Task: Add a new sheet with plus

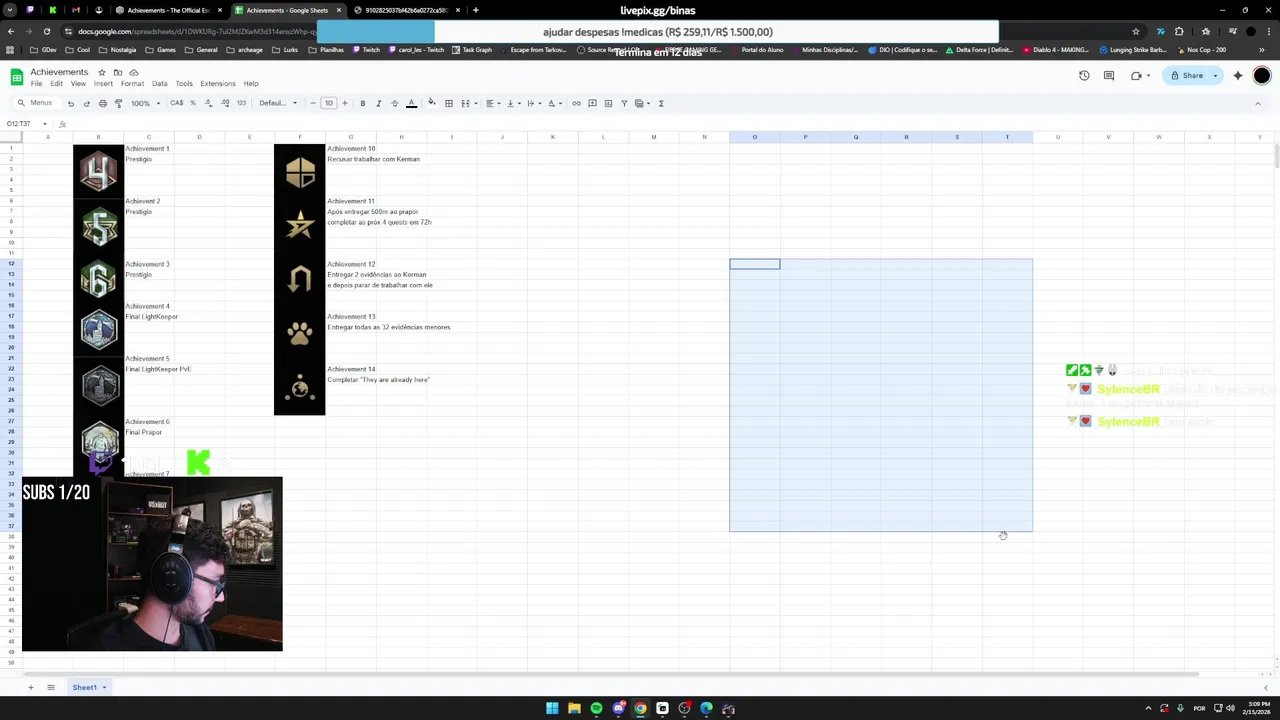Action: (x=30, y=687)
